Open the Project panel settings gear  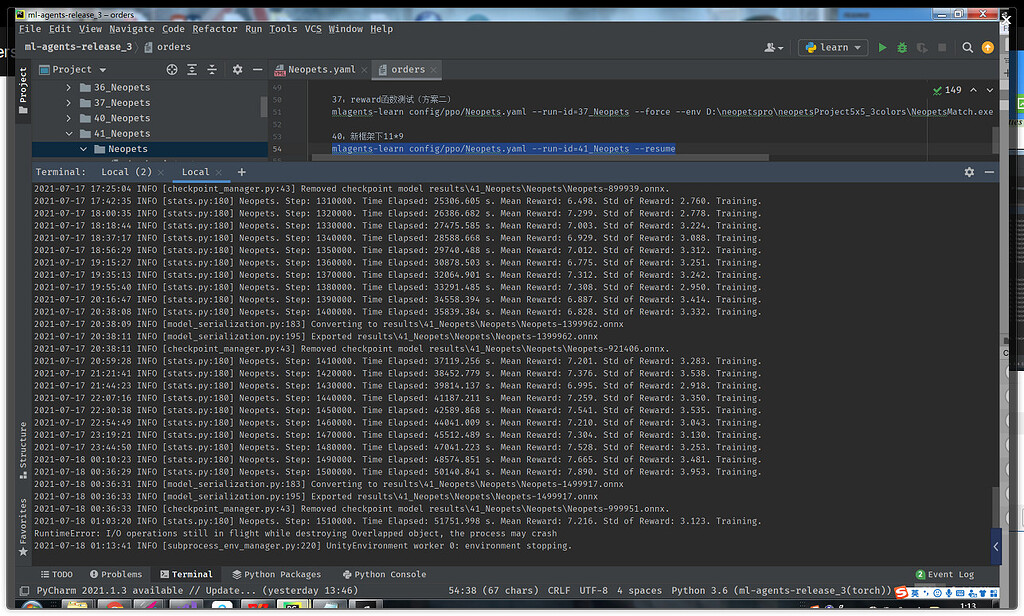(x=236, y=69)
